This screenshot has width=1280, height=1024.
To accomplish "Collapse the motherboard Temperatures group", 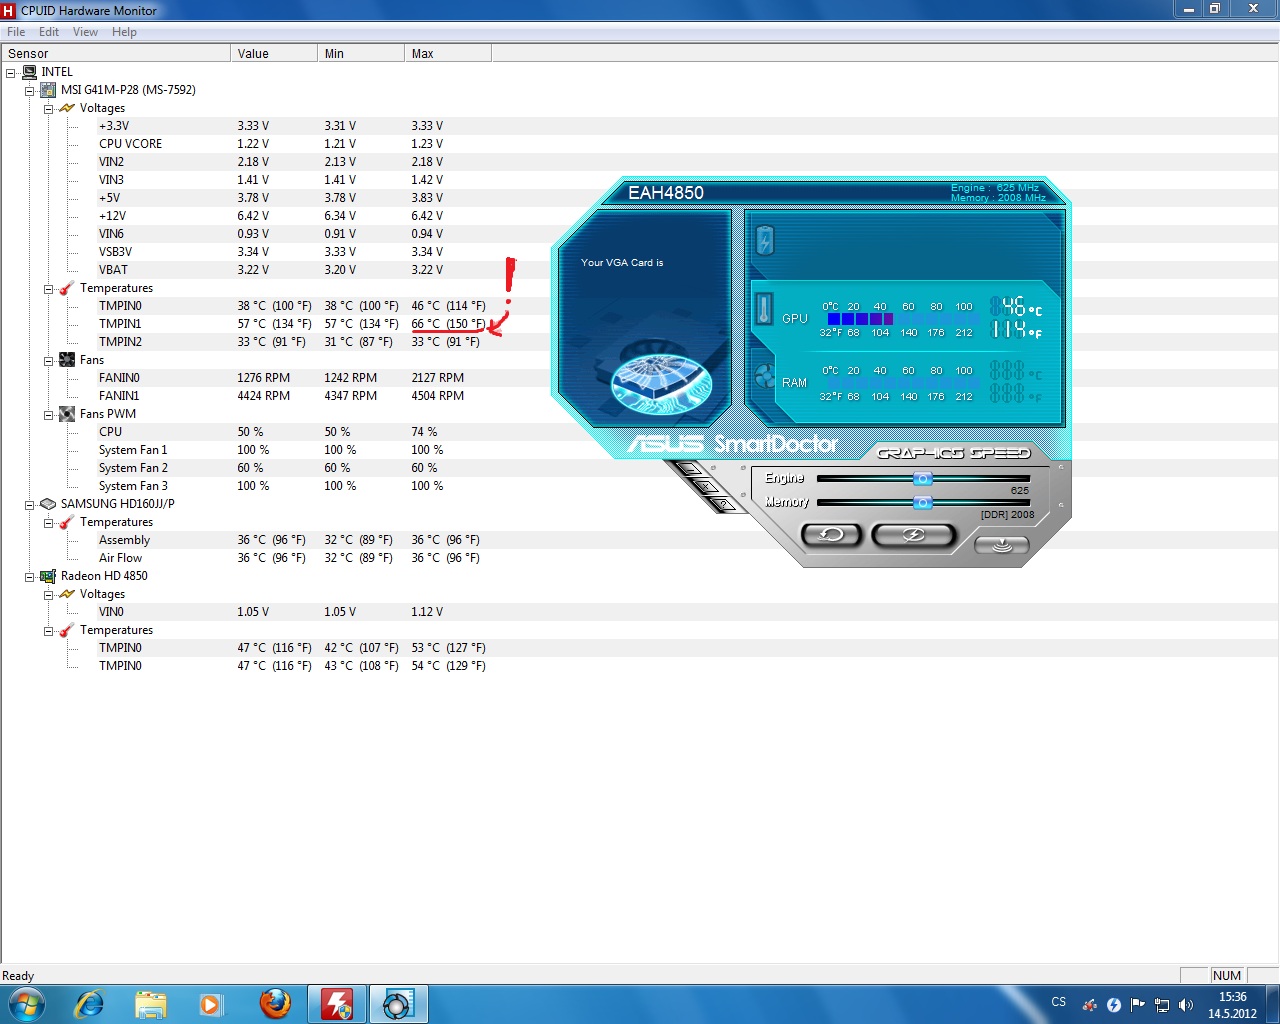I will point(48,289).
